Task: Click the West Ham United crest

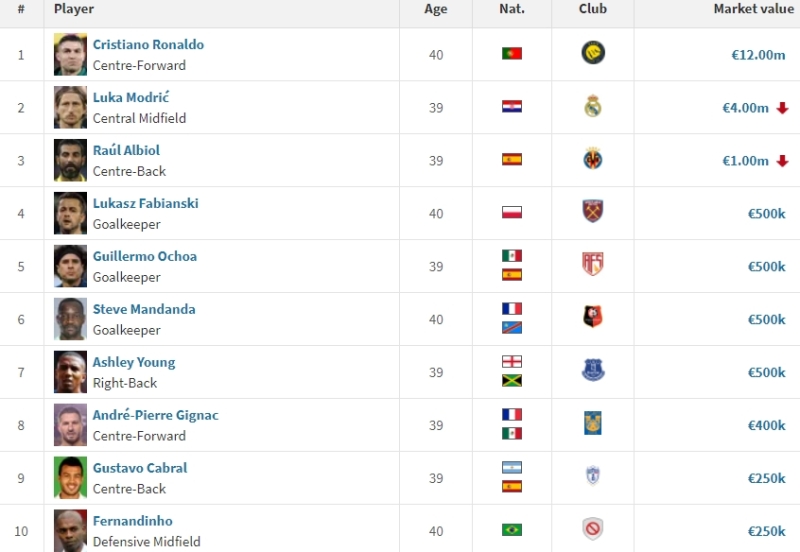Action: (593, 211)
